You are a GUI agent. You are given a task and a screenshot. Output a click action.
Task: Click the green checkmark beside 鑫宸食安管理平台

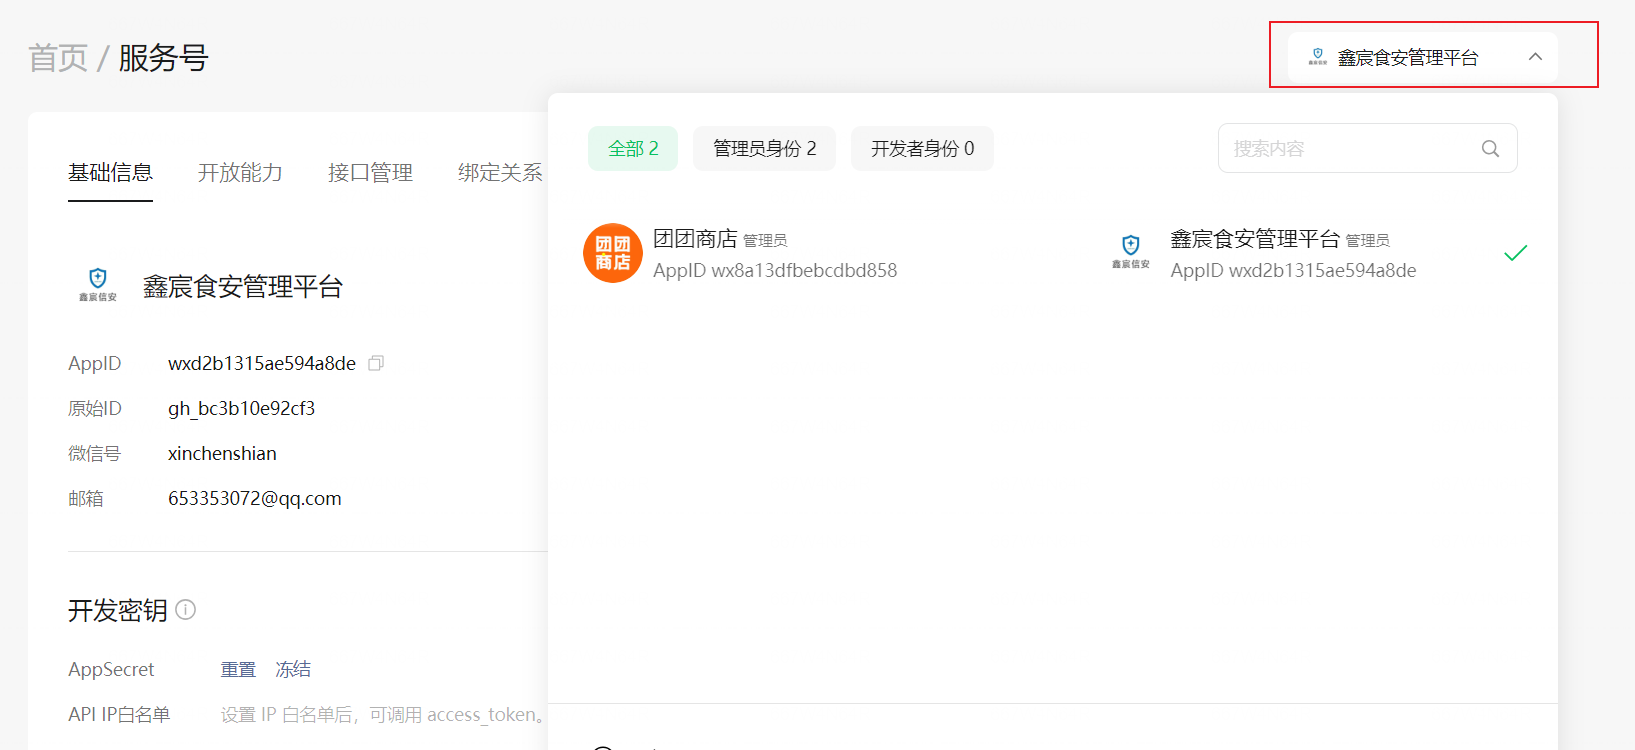pyautogui.click(x=1515, y=253)
